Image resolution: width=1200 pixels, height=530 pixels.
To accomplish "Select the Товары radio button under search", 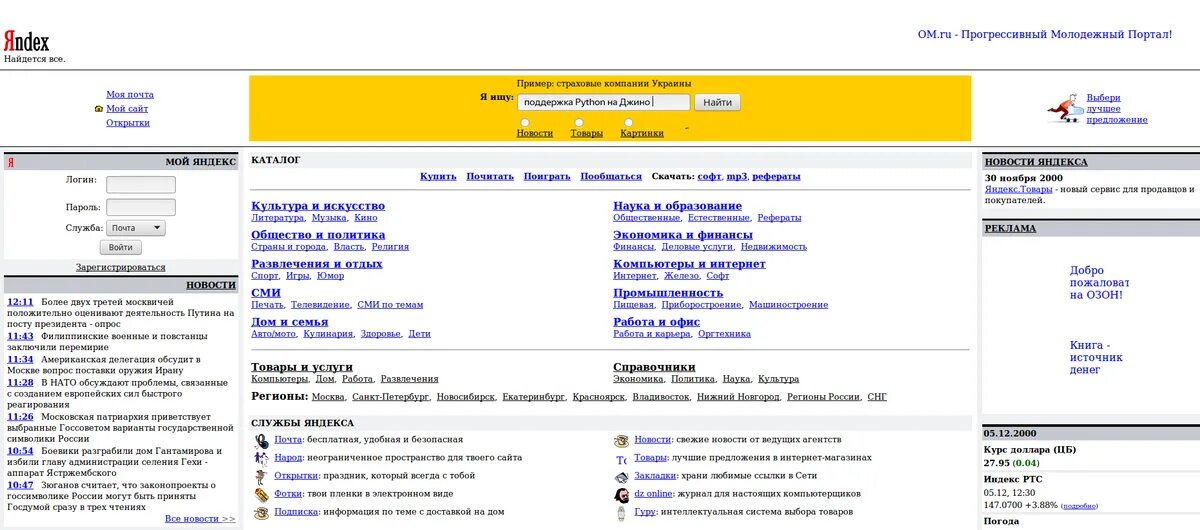I will 579,122.
